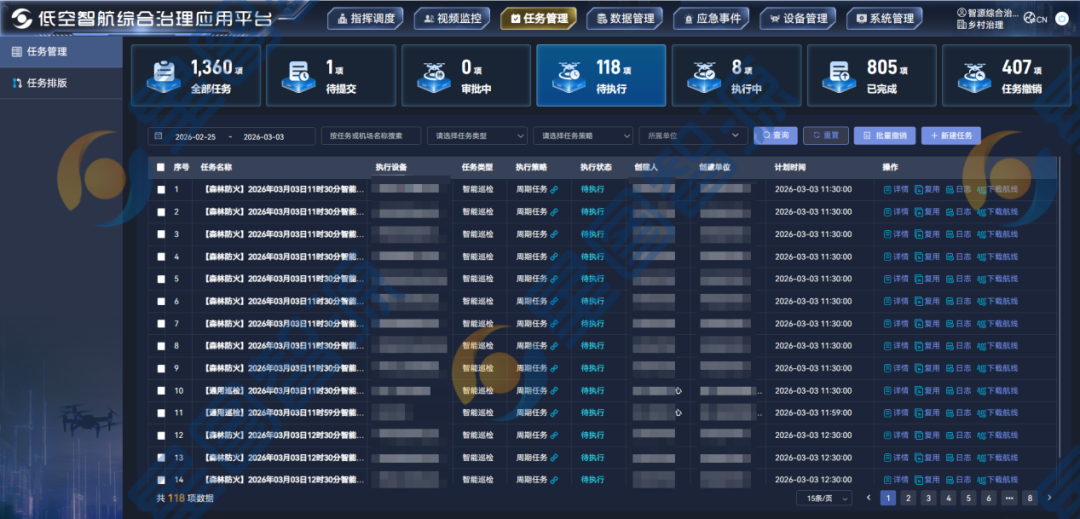This screenshot has height=519, width=1080.
Task: Open 详情 details for row 1
Action: click(x=896, y=189)
